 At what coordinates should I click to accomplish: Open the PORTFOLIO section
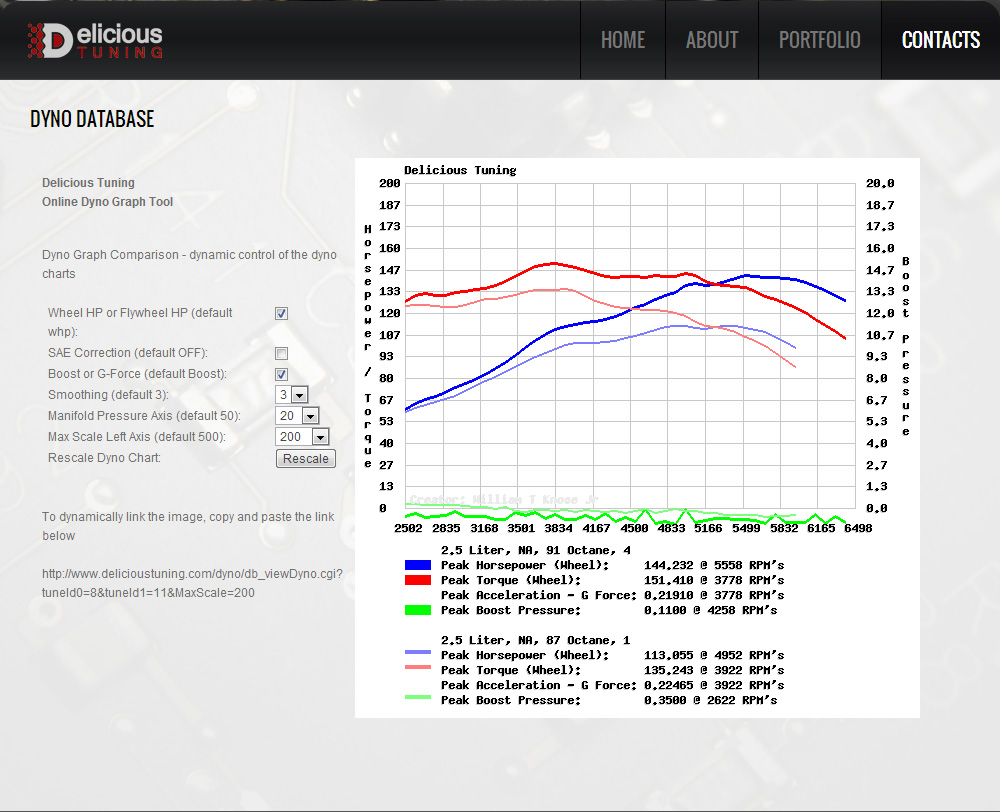[x=820, y=40]
